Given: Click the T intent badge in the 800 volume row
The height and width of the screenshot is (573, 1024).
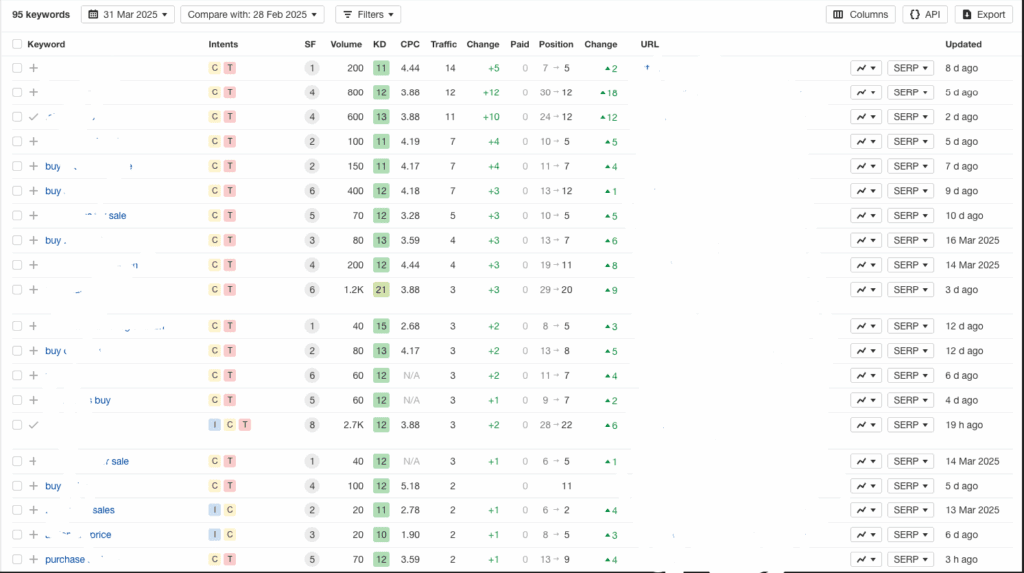Looking at the screenshot, I should (230, 92).
